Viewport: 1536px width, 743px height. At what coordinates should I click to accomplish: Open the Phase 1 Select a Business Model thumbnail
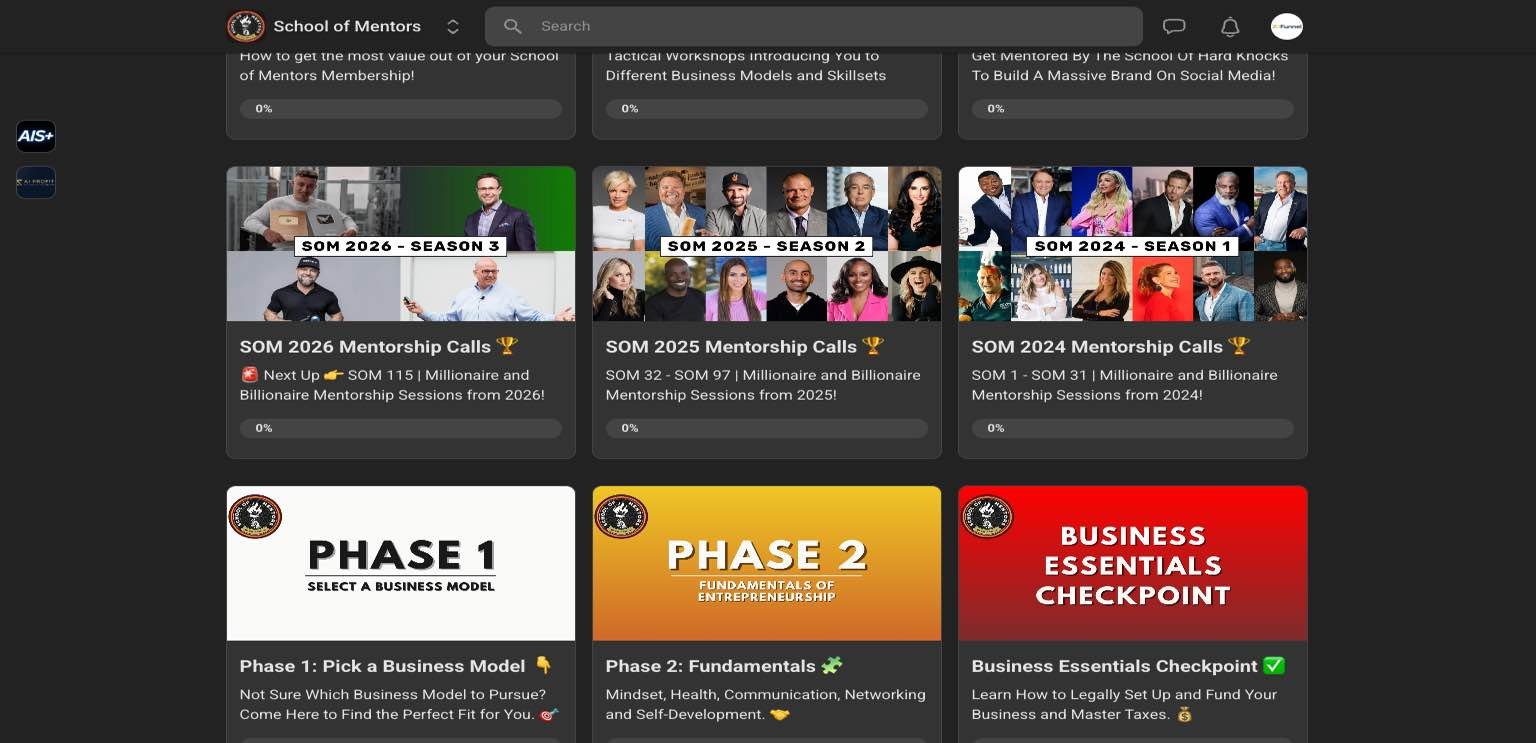pos(400,563)
